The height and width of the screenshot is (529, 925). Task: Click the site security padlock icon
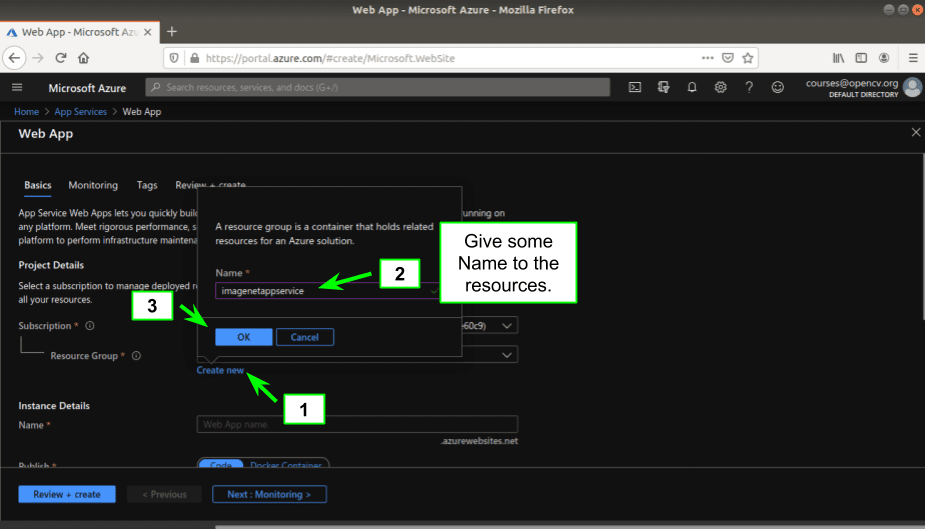(195, 58)
